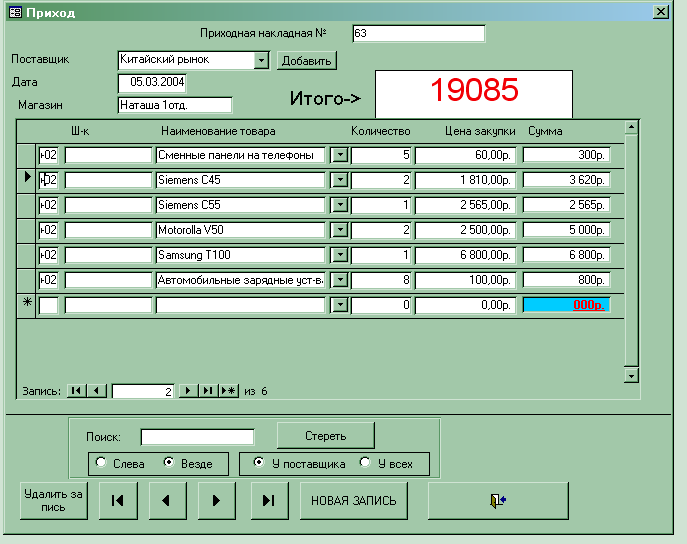Choose the У всех radio option

click(366, 463)
